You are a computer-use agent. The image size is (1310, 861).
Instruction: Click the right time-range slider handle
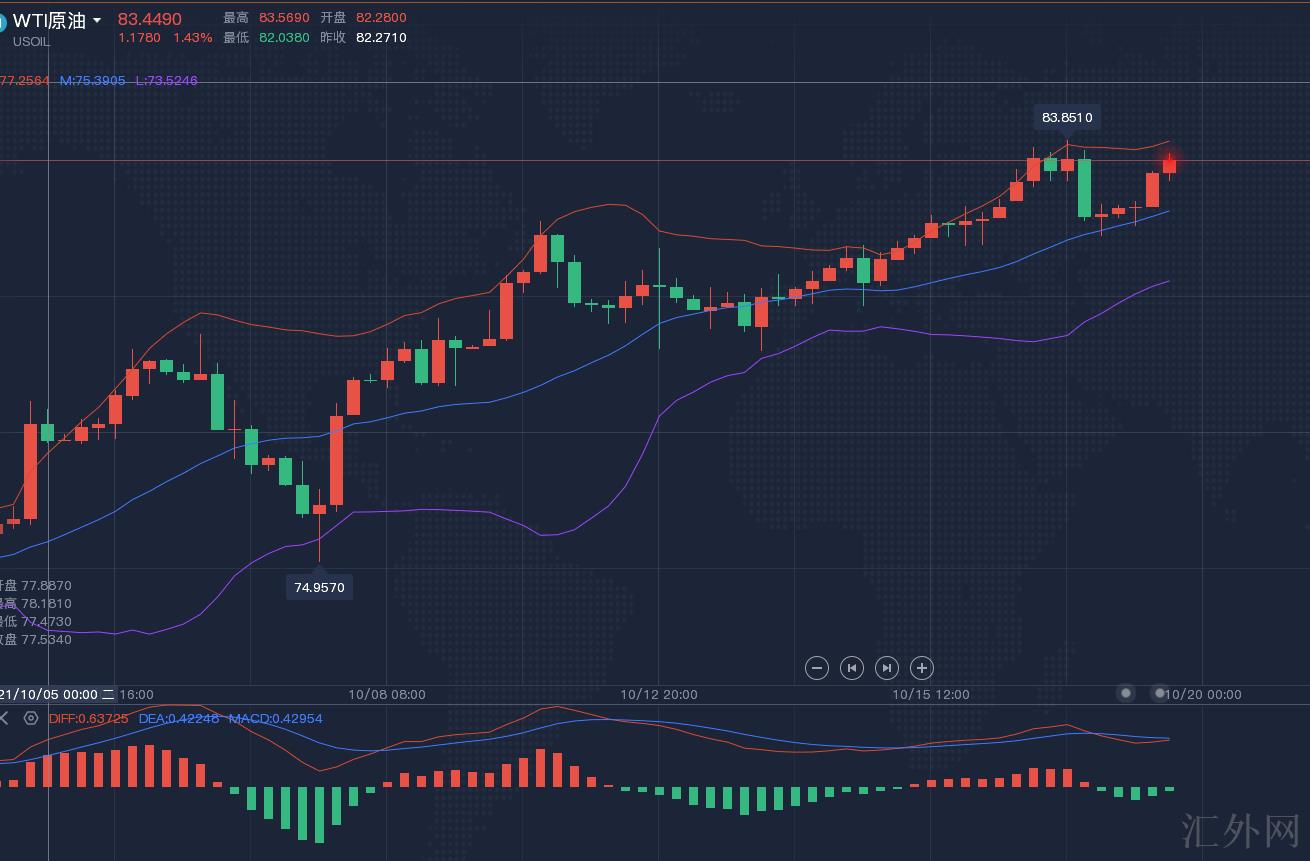pos(1160,693)
